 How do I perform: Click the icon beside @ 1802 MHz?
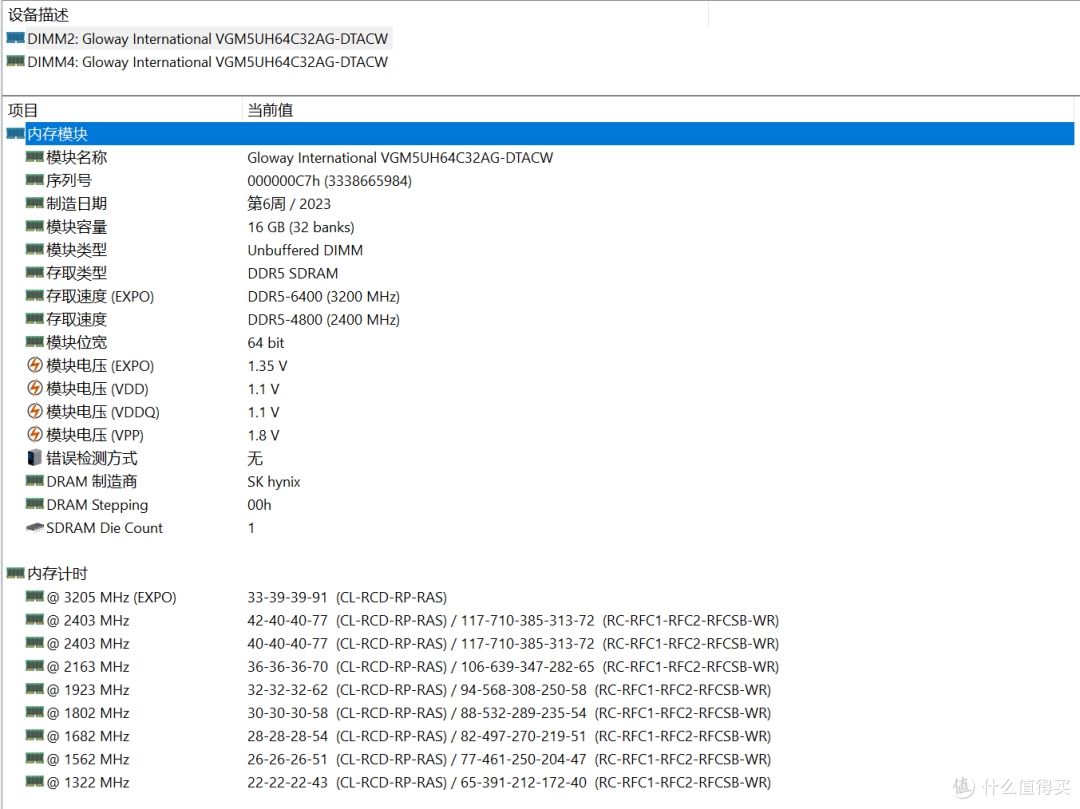[x=34, y=712]
